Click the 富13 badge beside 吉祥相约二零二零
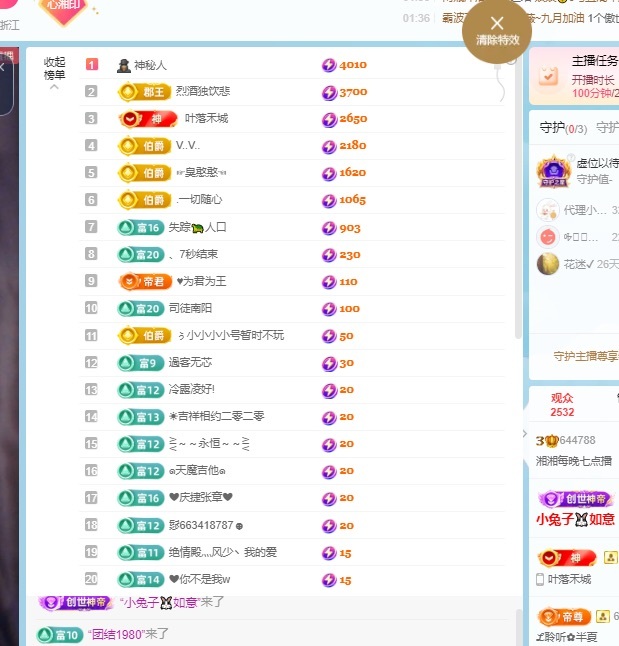The image size is (619, 646). 141,417
